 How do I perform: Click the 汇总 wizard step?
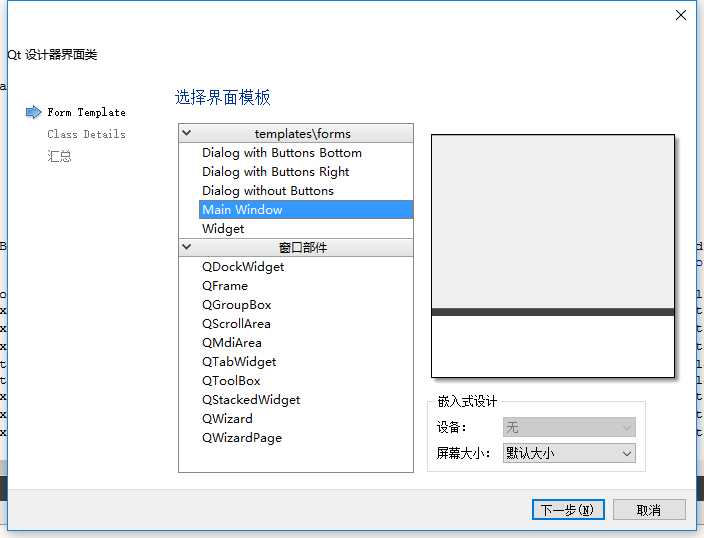click(x=59, y=156)
